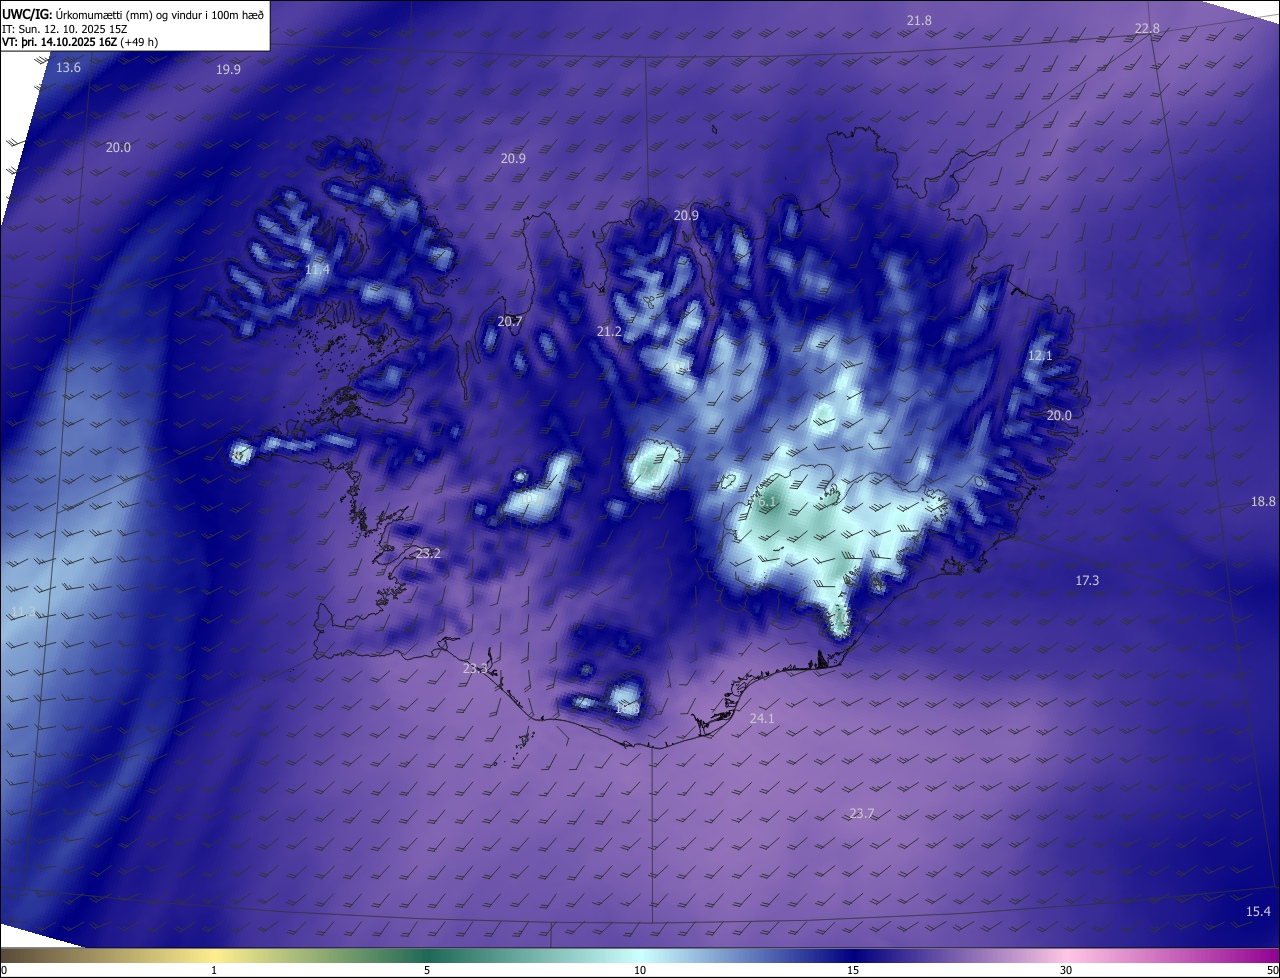Click the 23.2 value label
This screenshot has width=1280, height=978.
(428, 553)
